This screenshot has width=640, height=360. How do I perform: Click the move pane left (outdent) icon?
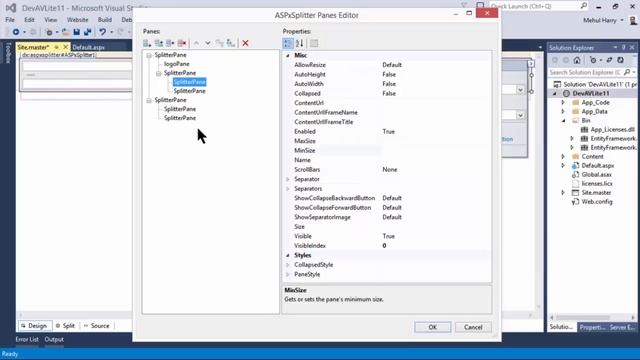coord(220,43)
